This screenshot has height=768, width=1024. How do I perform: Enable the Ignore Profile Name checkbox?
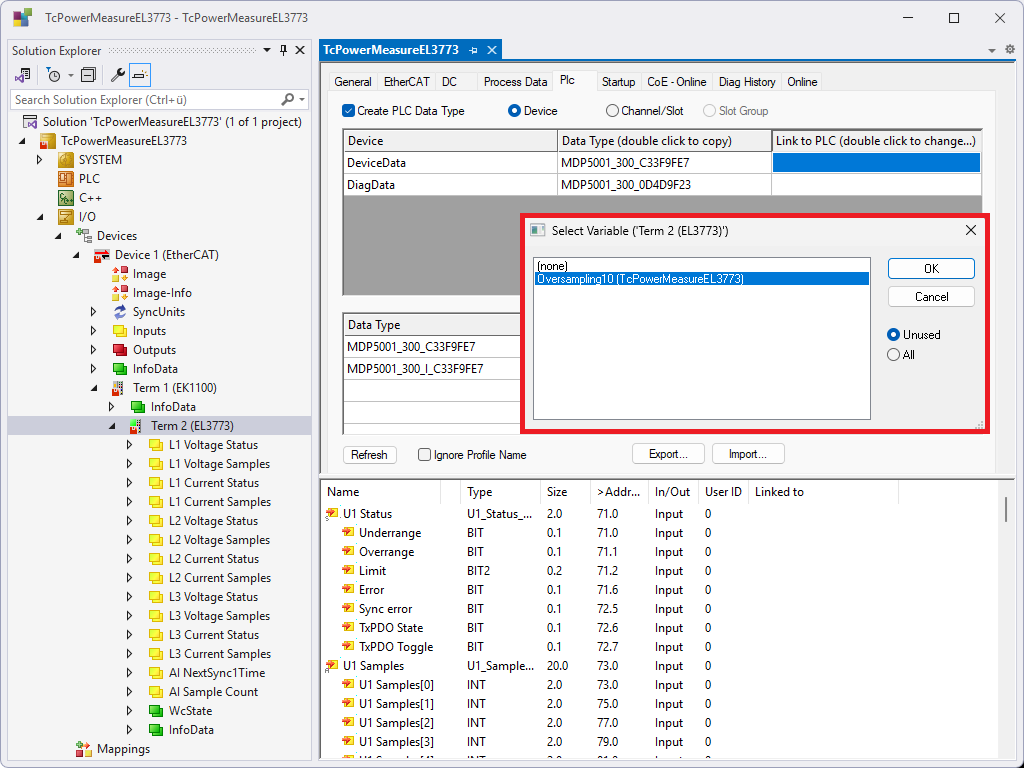[x=424, y=455]
